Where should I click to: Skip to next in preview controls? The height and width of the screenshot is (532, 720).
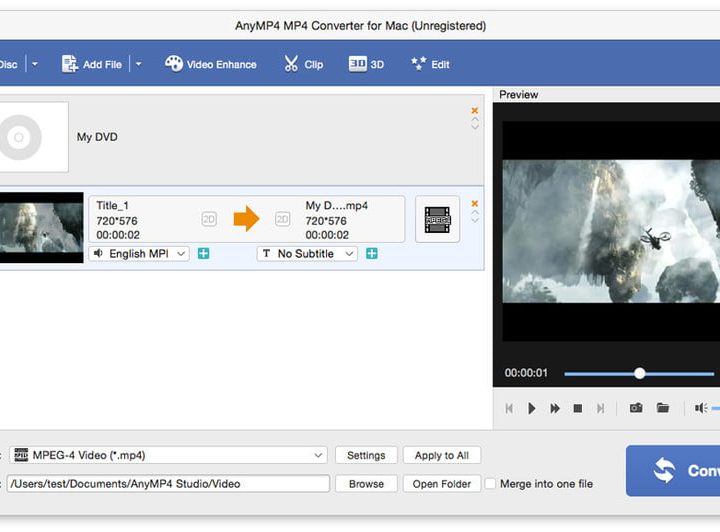point(601,408)
